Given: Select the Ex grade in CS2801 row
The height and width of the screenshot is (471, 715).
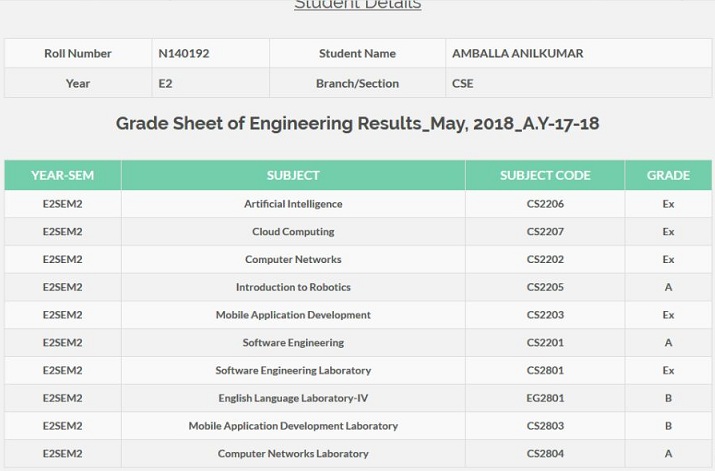Looking at the screenshot, I should pyautogui.click(x=668, y=370).
